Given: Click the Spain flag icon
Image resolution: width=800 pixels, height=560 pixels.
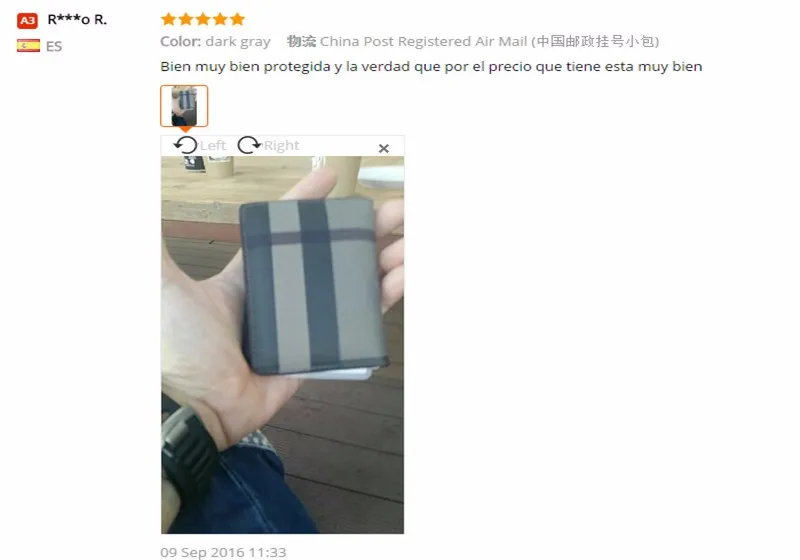Looking at the screenshot, I should (28, 46).
